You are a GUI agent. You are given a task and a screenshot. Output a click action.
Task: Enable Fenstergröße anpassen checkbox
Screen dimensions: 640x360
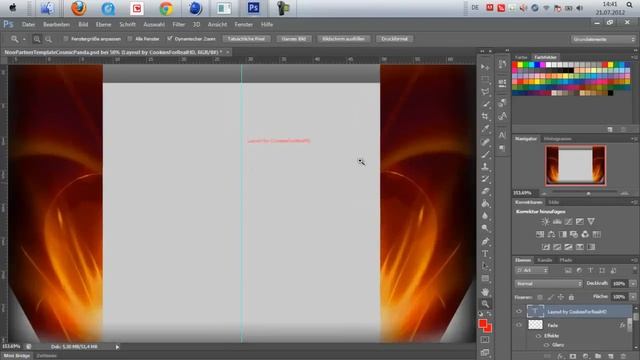66,39
